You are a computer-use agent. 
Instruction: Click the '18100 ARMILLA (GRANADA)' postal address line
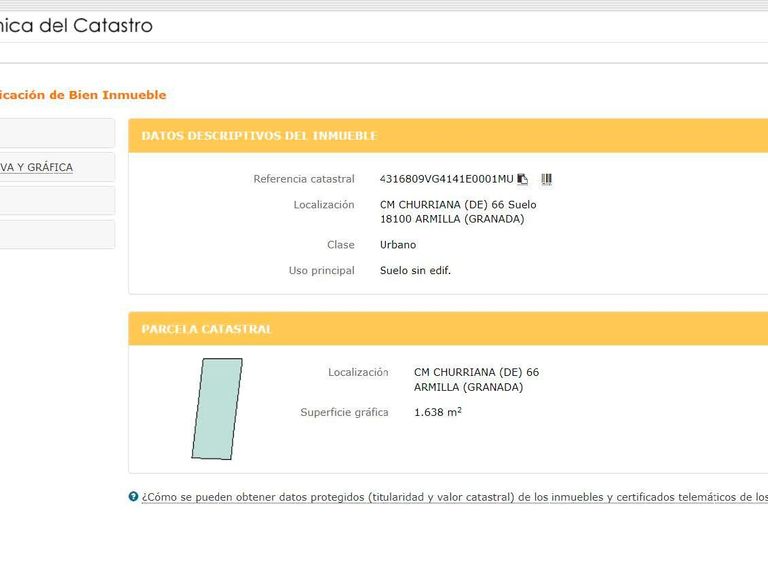[x=452, y=219]
